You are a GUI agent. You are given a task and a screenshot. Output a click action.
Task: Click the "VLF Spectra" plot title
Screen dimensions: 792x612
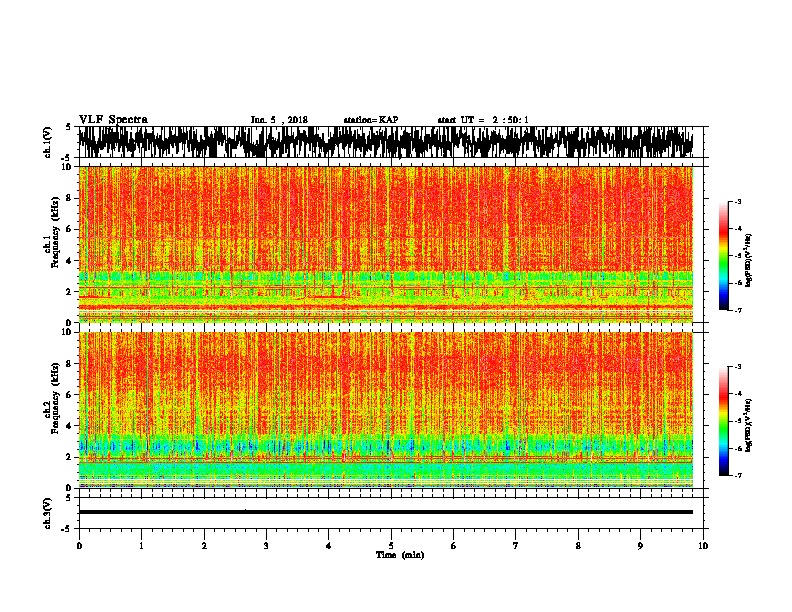click(113, 120)
